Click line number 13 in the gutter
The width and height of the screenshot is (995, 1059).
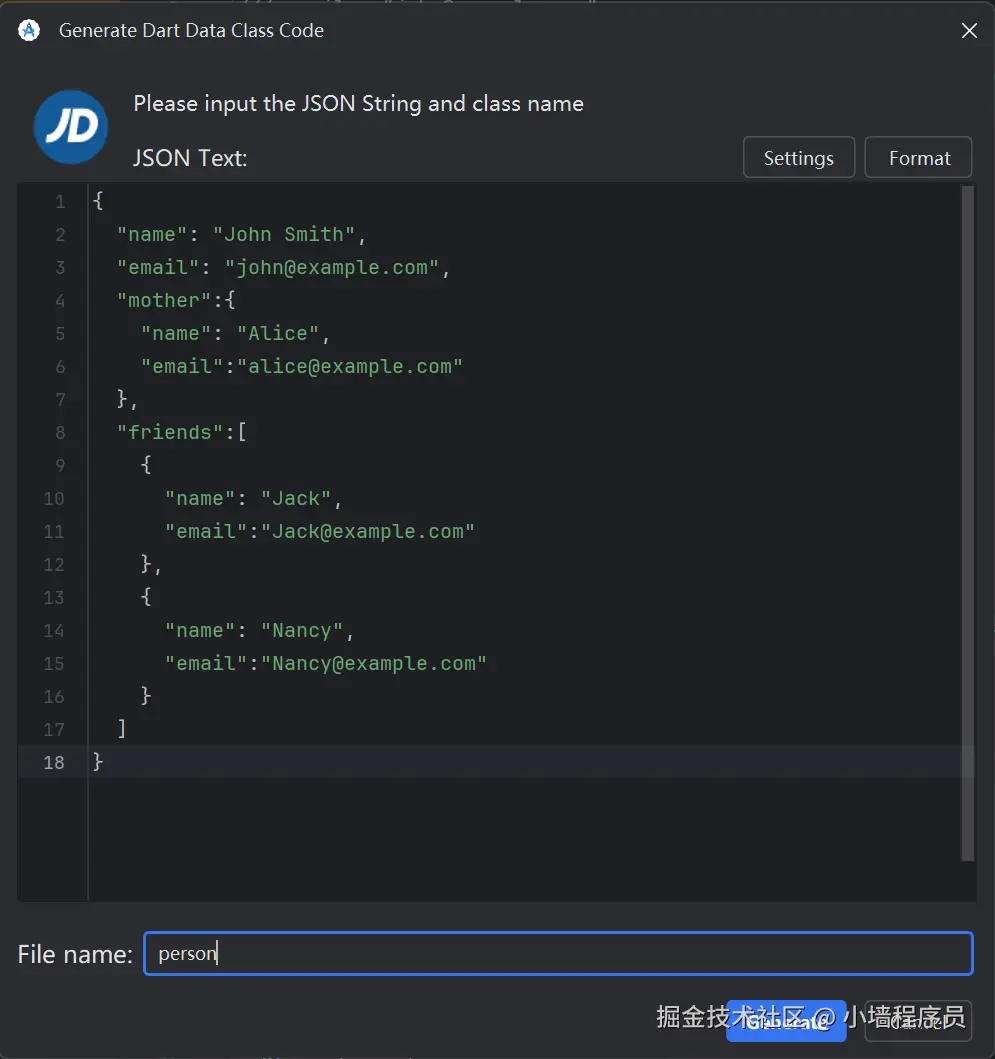pos(54,598)
